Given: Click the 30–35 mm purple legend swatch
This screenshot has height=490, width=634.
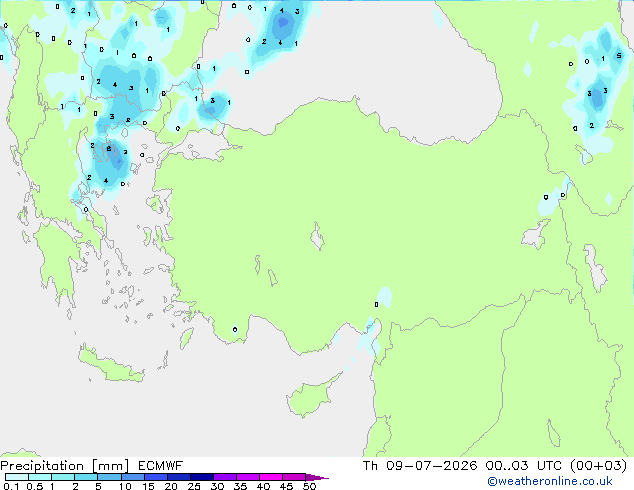Looking at the screenshot, I should click(x=224, y=477).
